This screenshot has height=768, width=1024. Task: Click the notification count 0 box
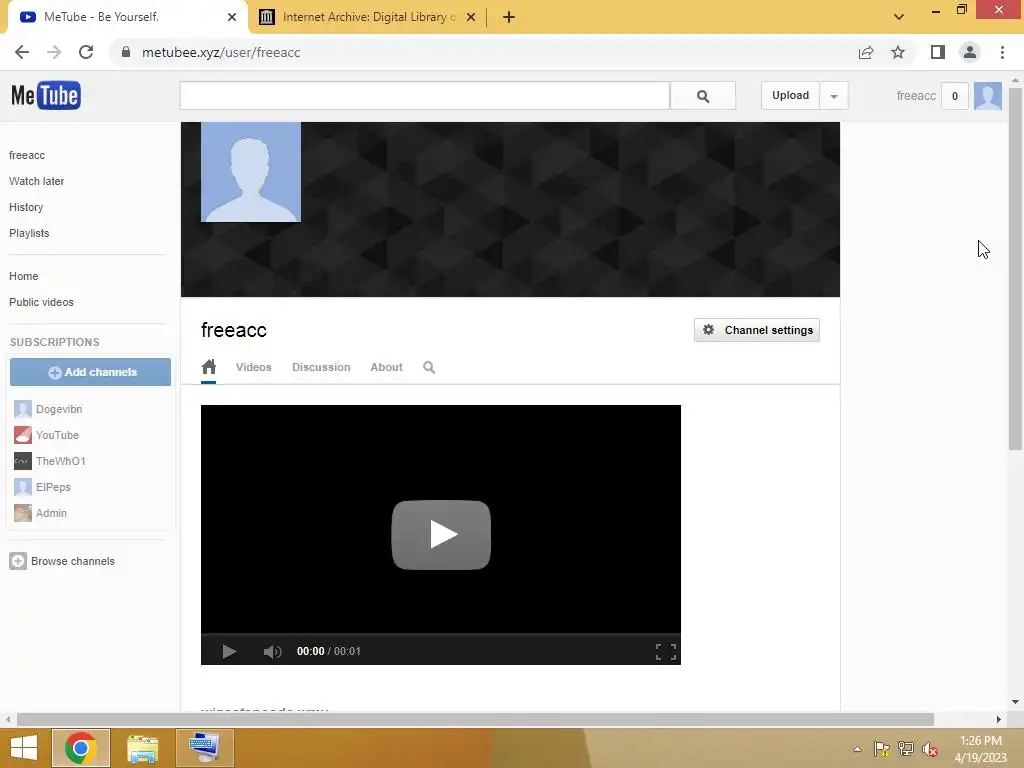click(955, 96)
